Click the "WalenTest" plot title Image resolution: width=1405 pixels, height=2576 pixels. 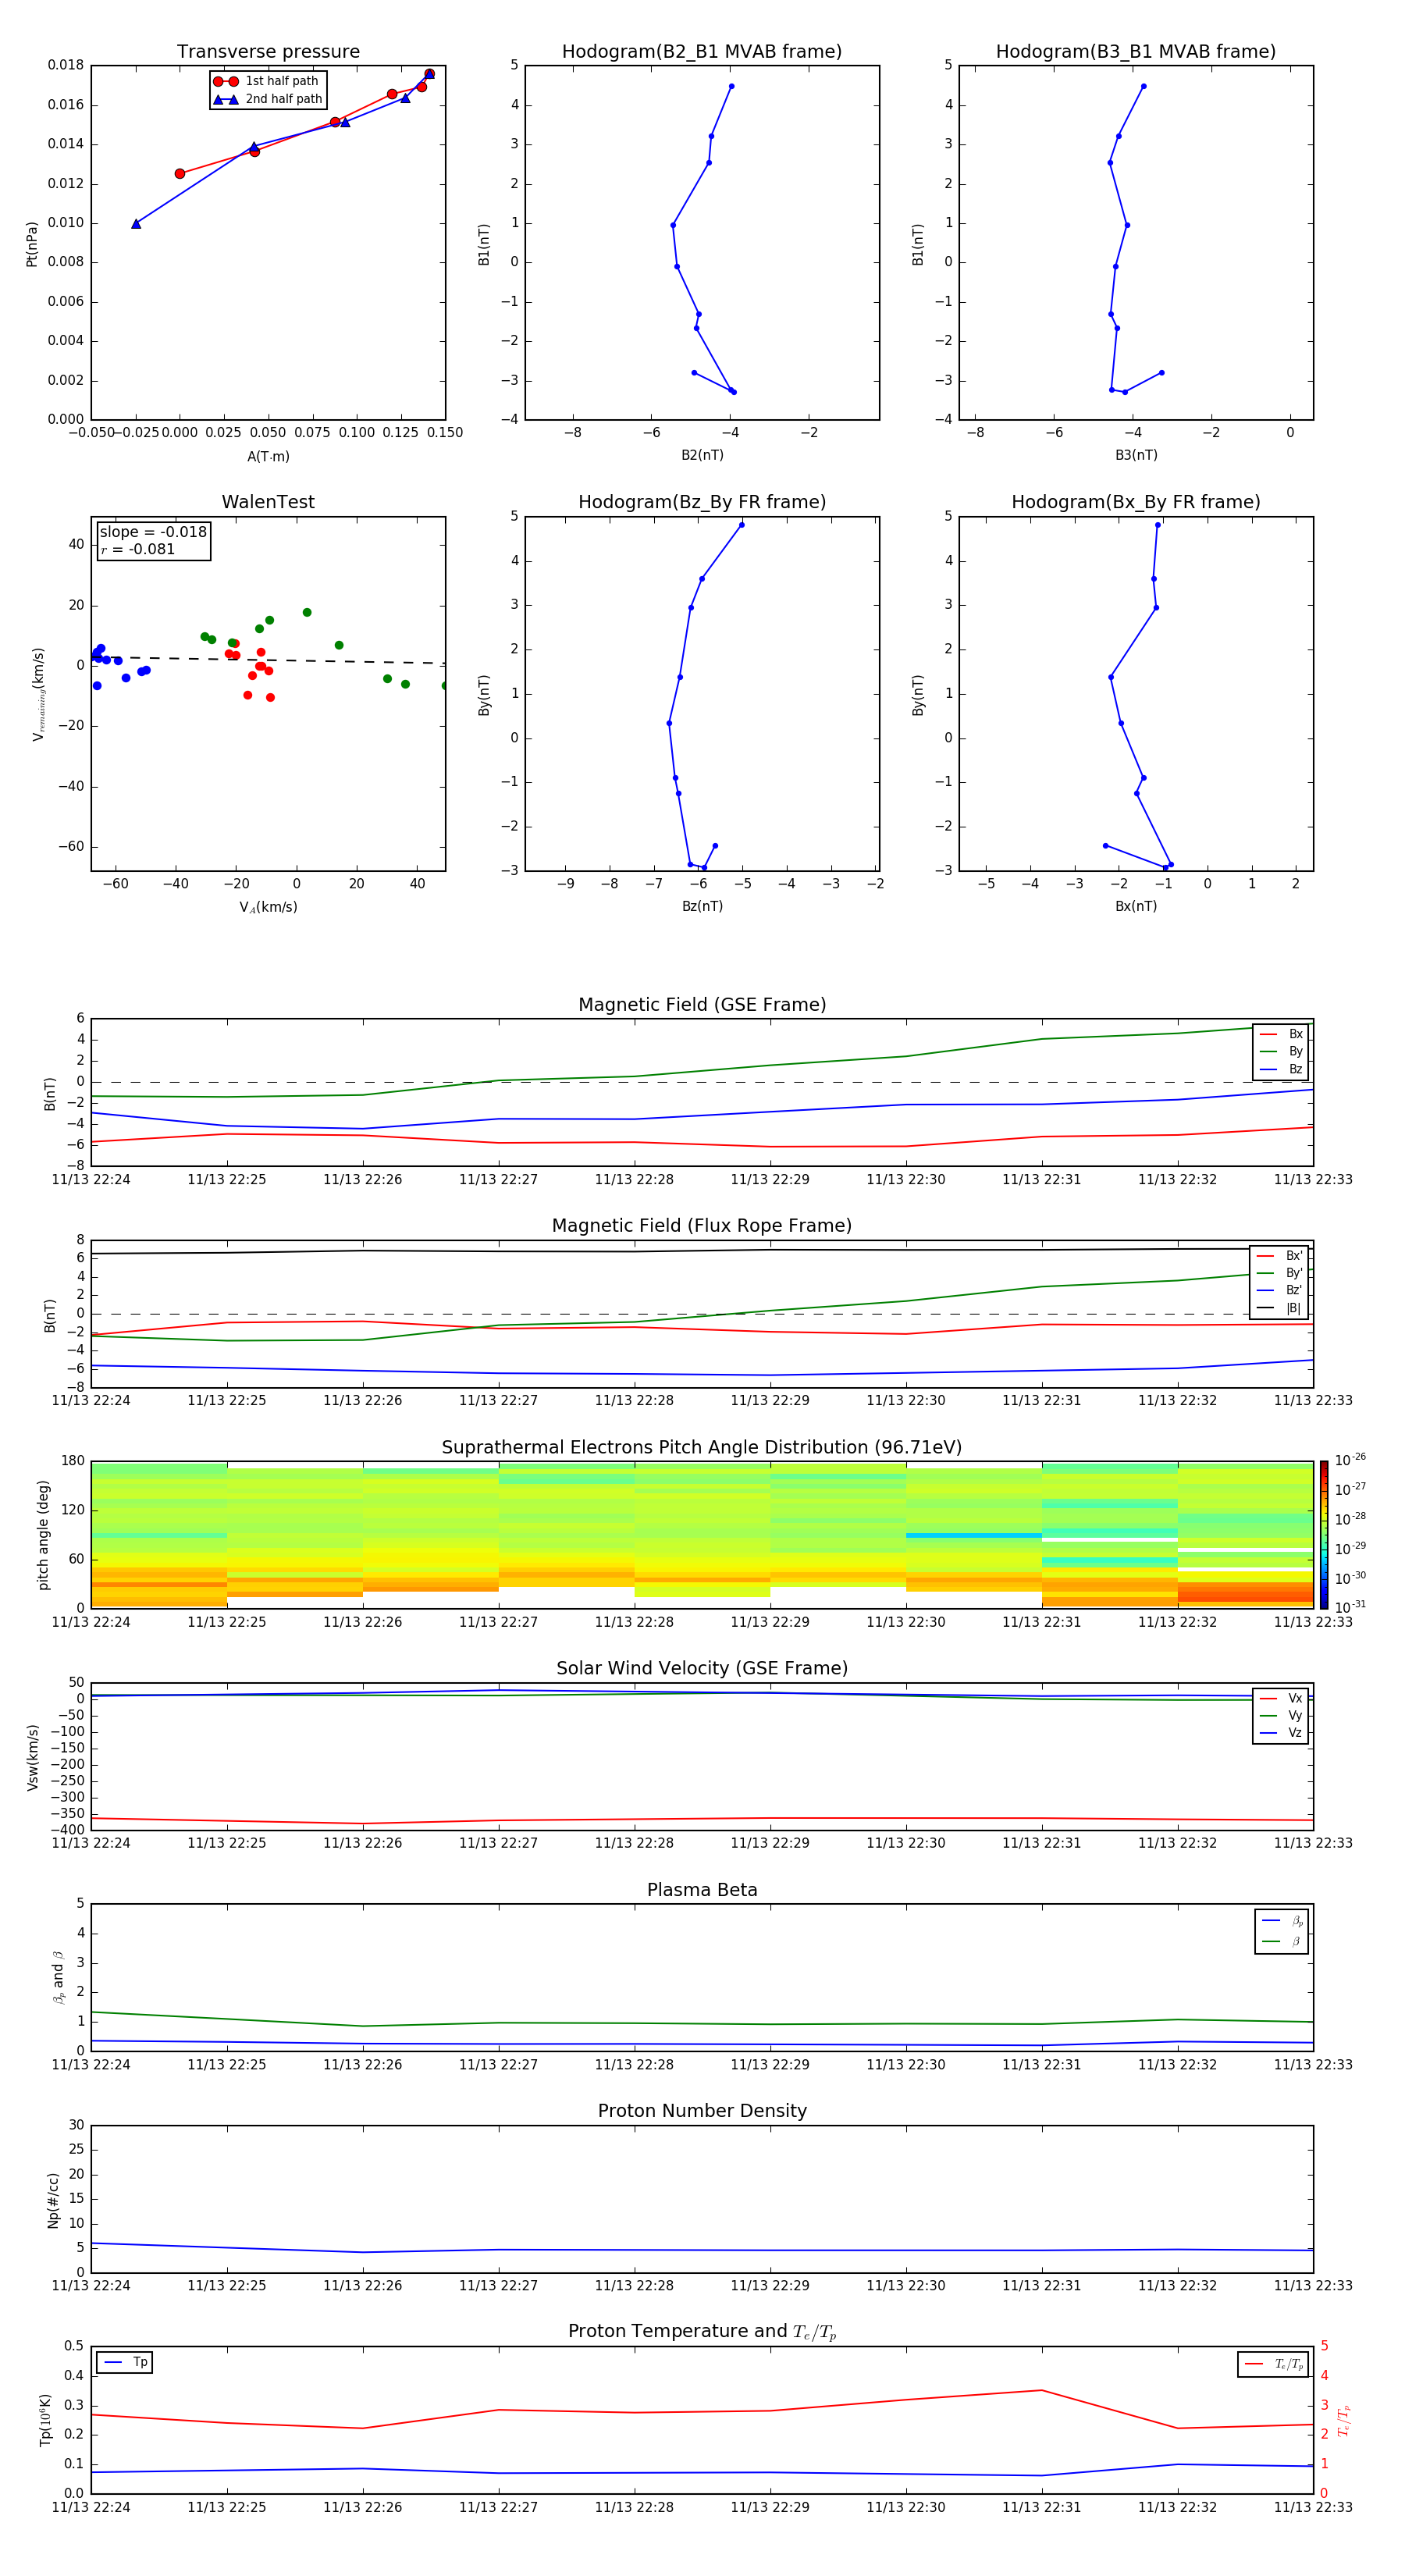(268, 502)
